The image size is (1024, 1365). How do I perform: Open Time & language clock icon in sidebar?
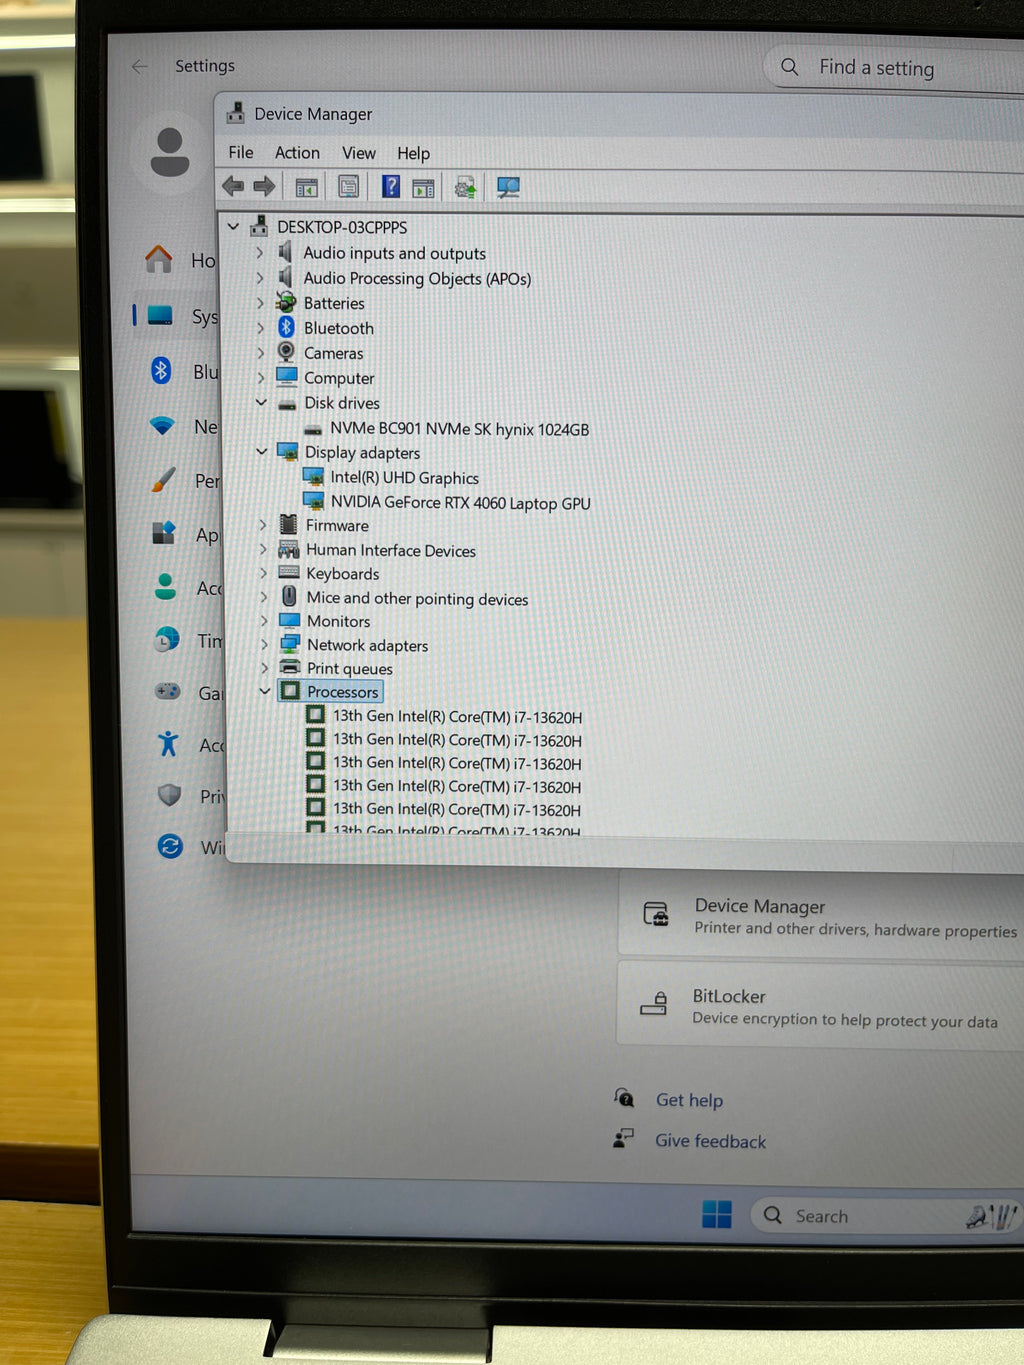pyautogui.click(x=167, y=639)
